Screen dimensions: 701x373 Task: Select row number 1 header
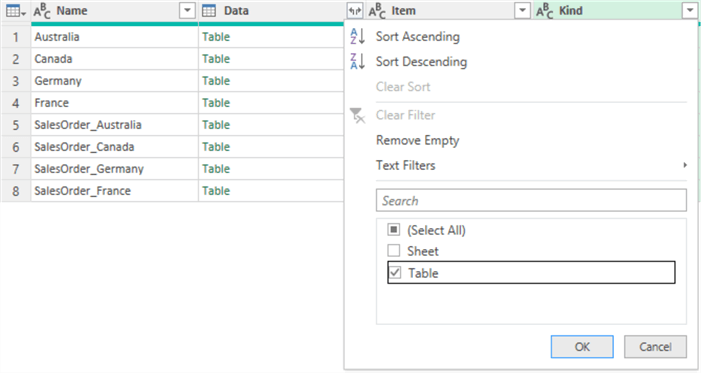point(16,37)
